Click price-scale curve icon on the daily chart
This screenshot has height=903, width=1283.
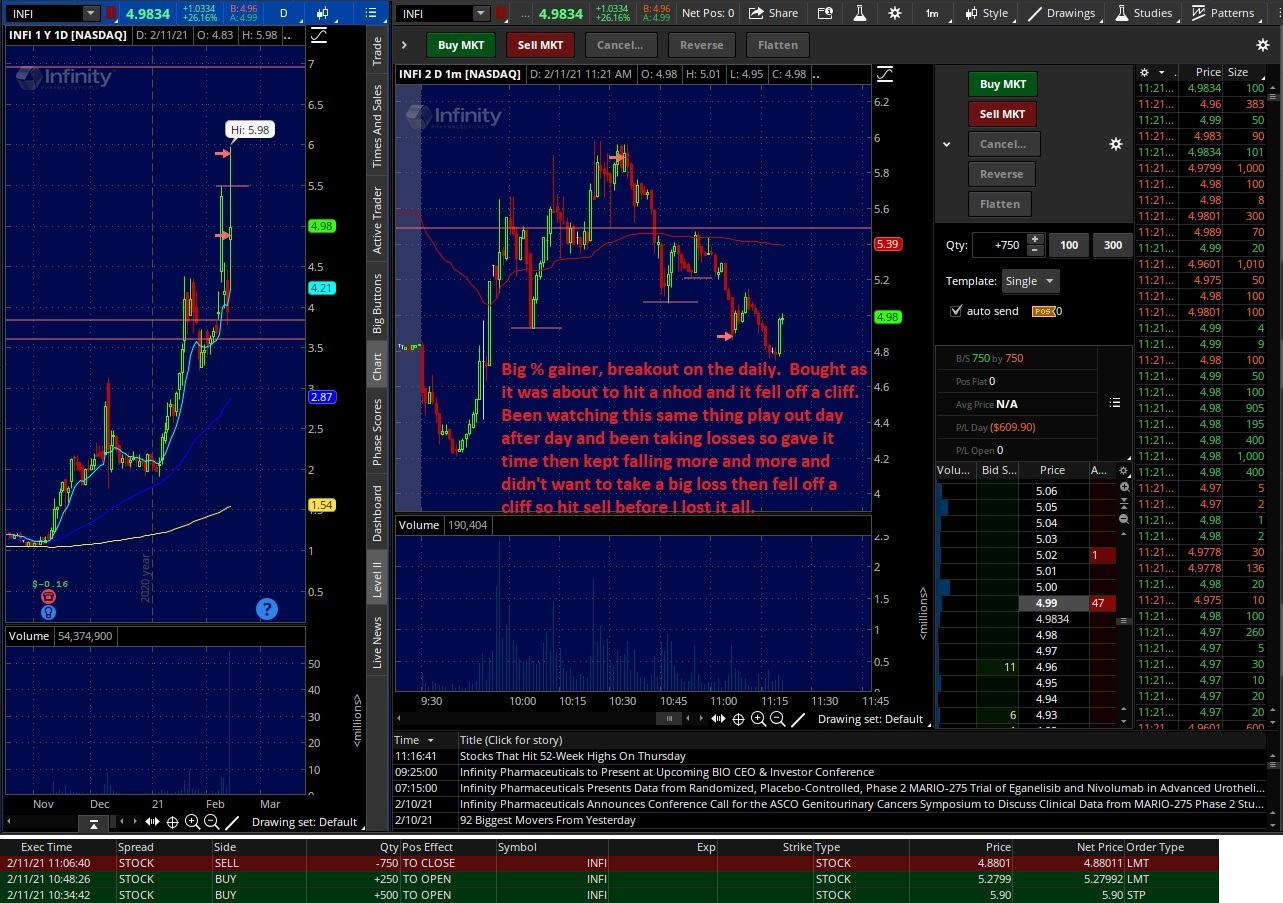(318, 34)
